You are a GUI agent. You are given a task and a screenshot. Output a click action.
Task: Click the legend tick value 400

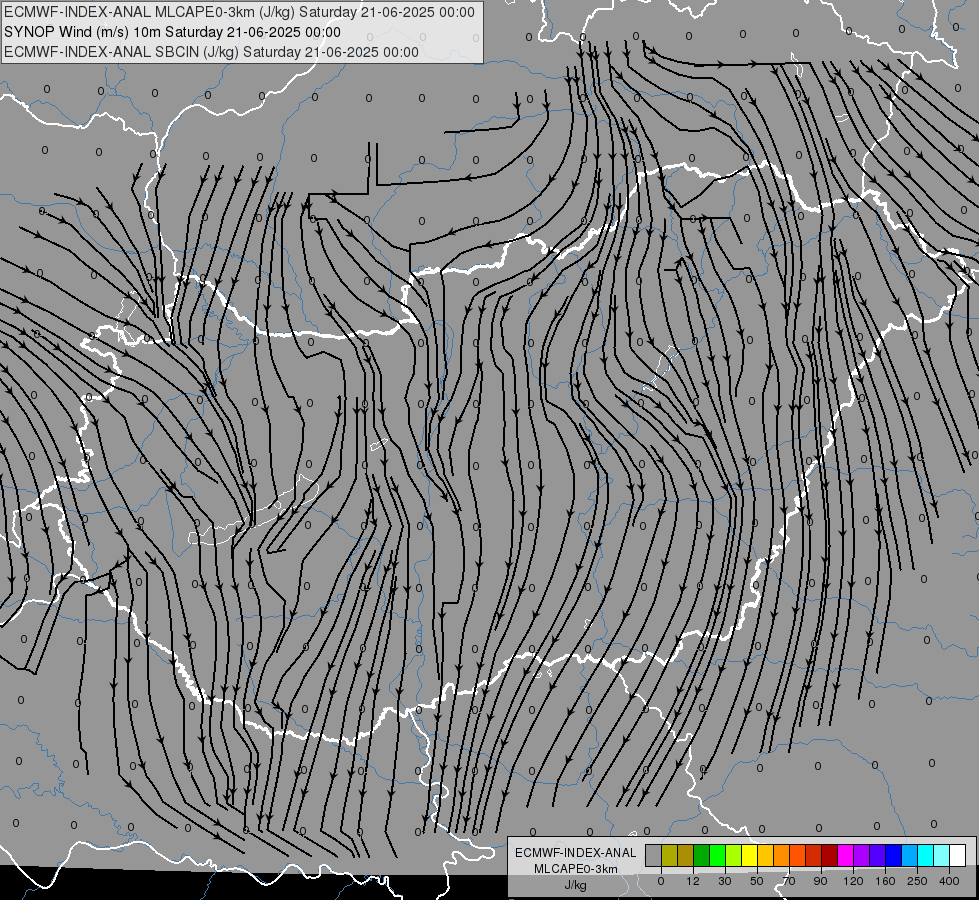[x=949, y=881]
